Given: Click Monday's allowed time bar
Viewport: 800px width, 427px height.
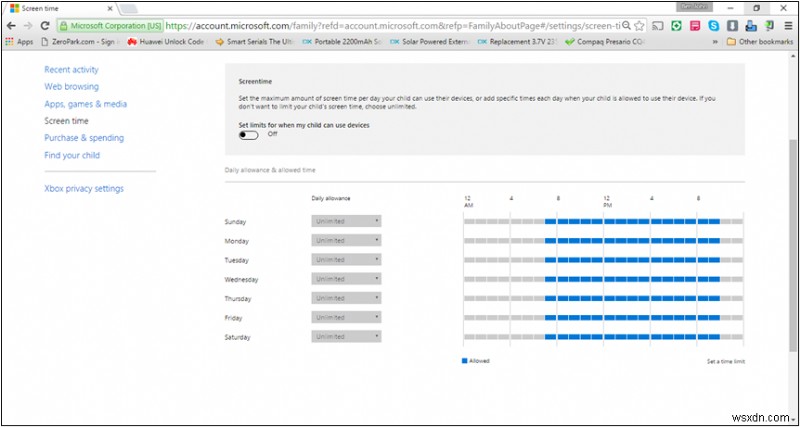Looking at the screenshot, I should pyautogui.click(x=633, y=241).
